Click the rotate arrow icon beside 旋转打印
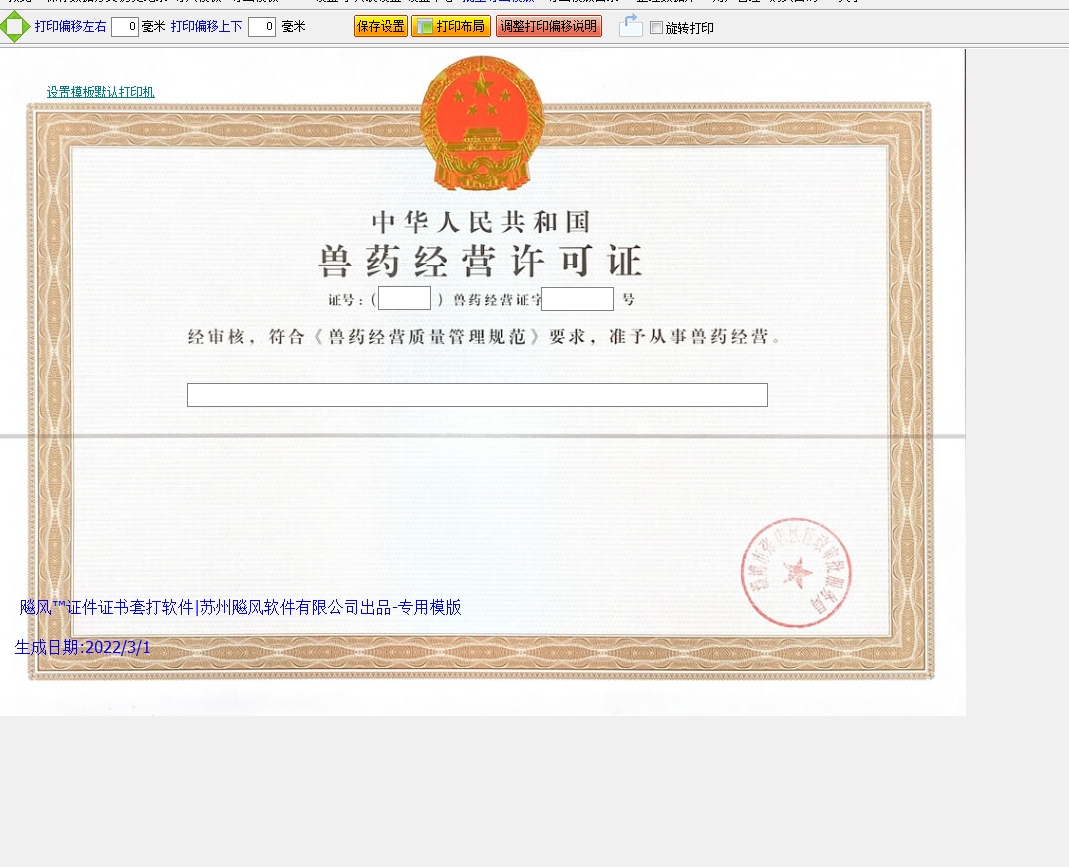This screenshot has height=867, width=1069. point(630,26)
